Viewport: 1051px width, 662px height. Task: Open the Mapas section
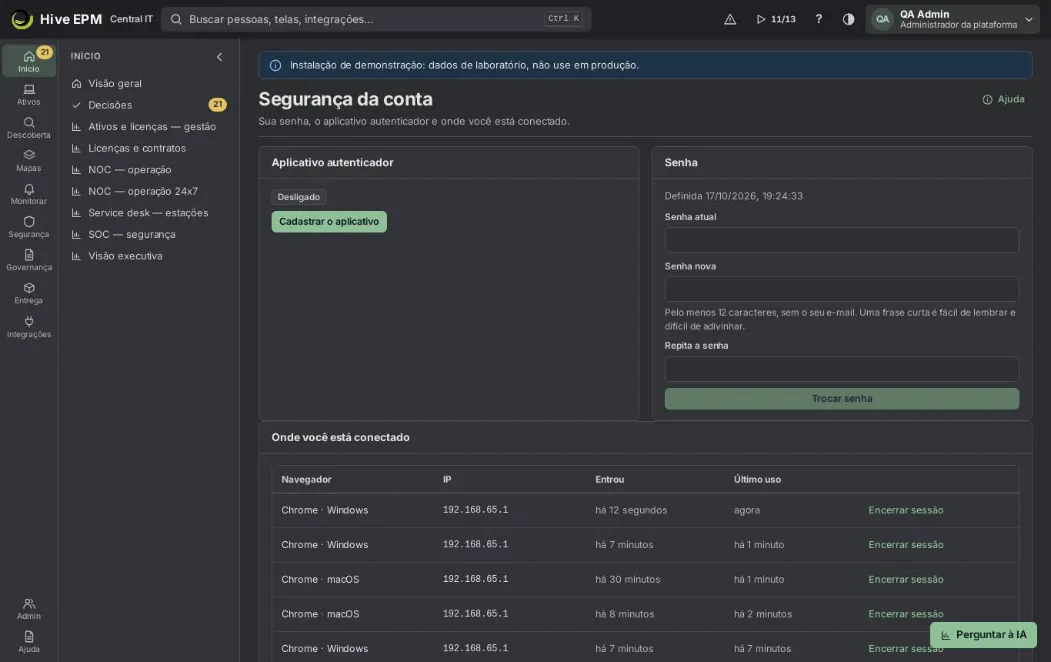(29, 161)
